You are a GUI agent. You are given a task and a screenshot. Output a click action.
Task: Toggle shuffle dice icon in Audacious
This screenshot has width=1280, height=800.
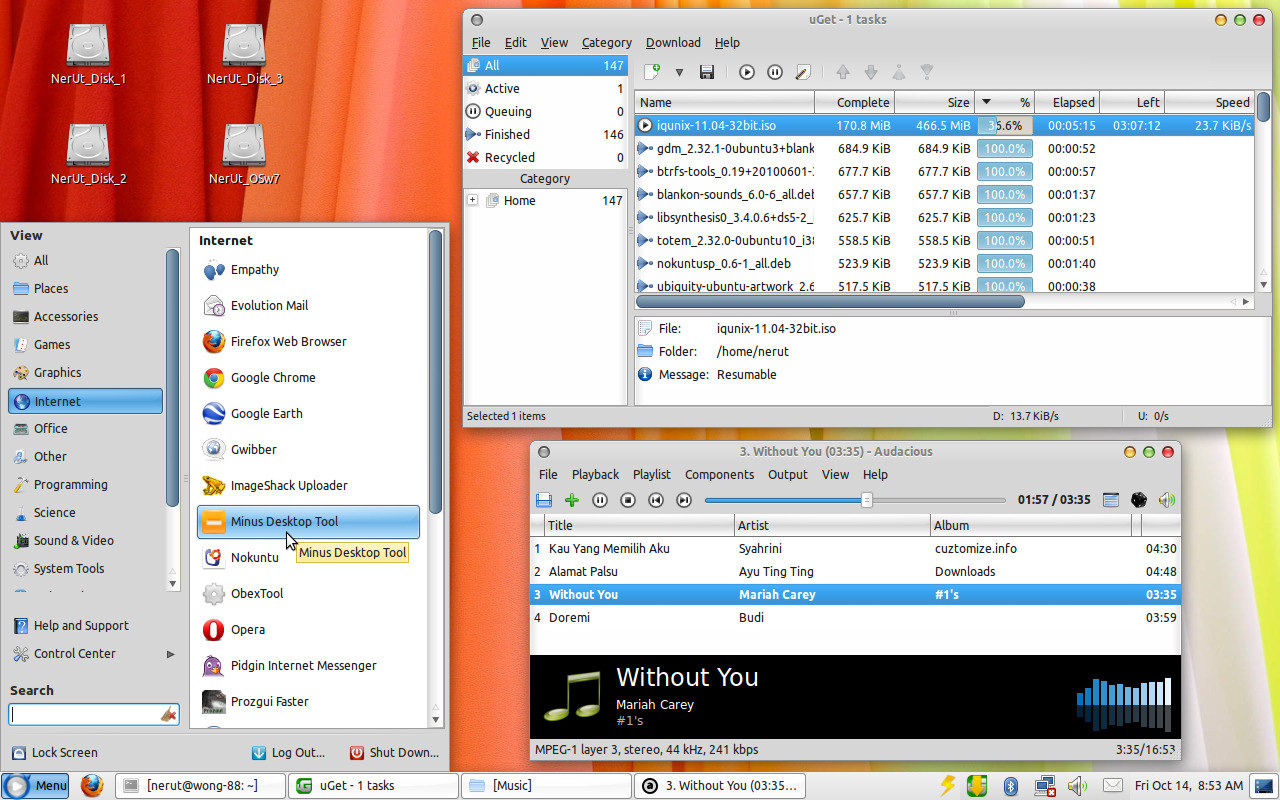click(x=1138, y=500)
